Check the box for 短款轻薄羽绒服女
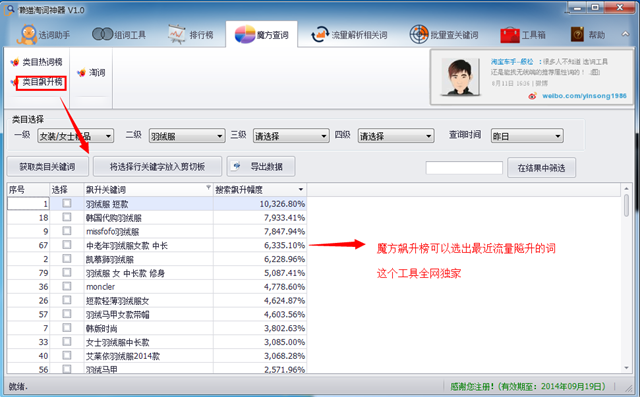 point(67,300)
